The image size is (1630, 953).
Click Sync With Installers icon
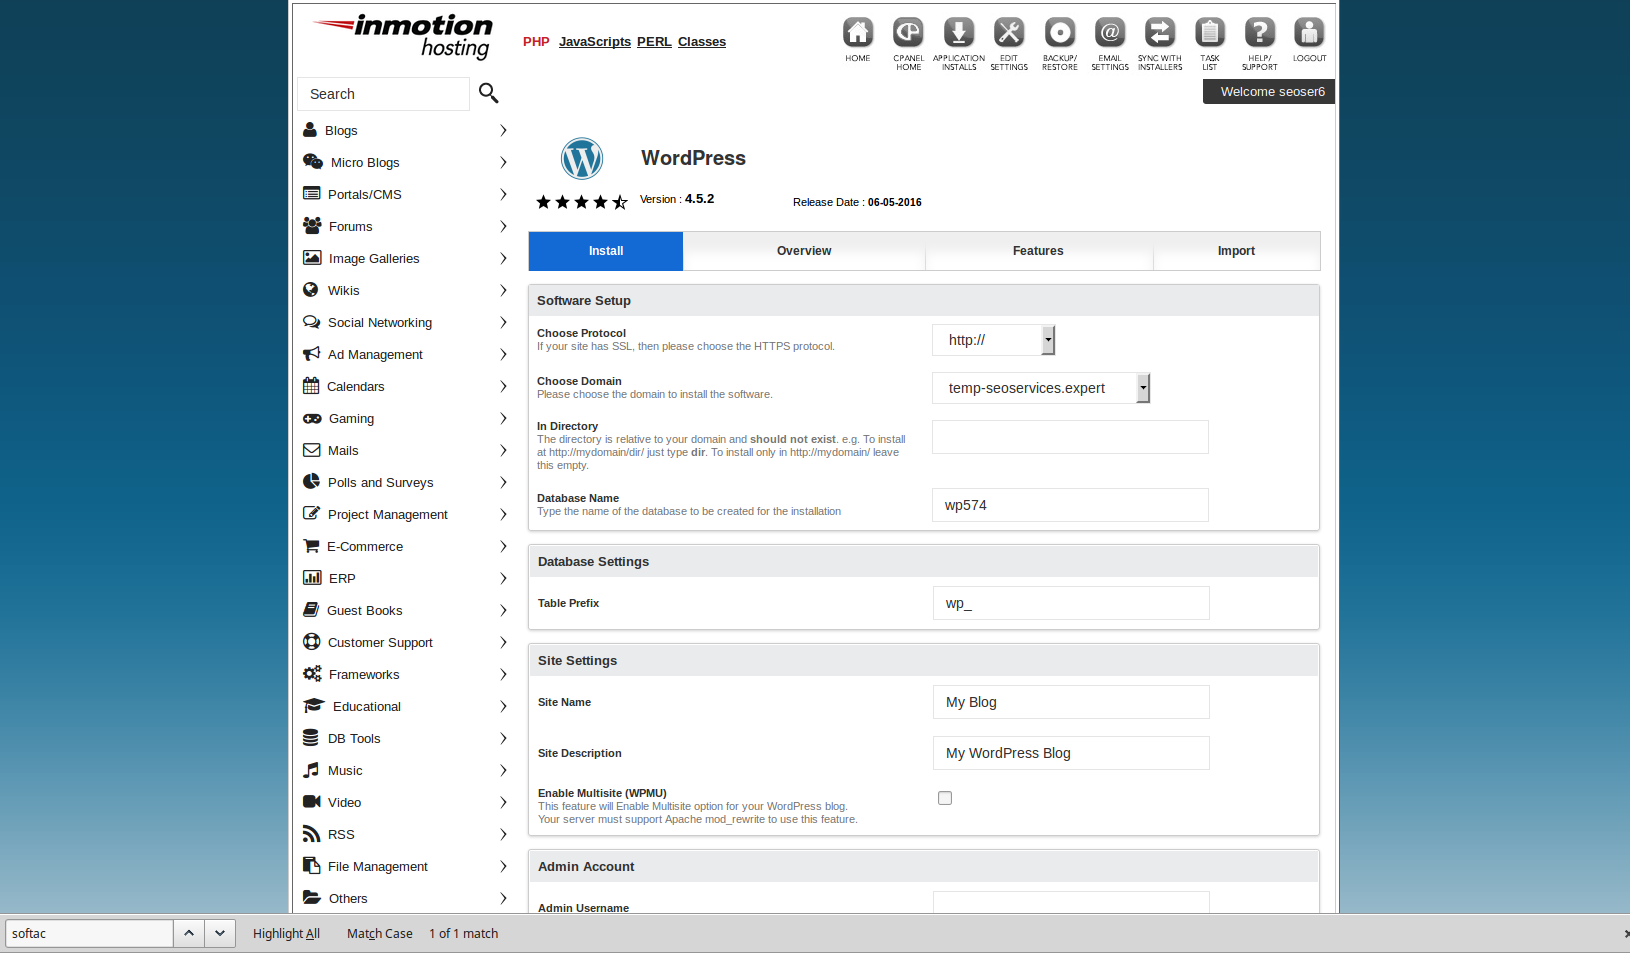pyautogui.click(x=1159, y=34)
